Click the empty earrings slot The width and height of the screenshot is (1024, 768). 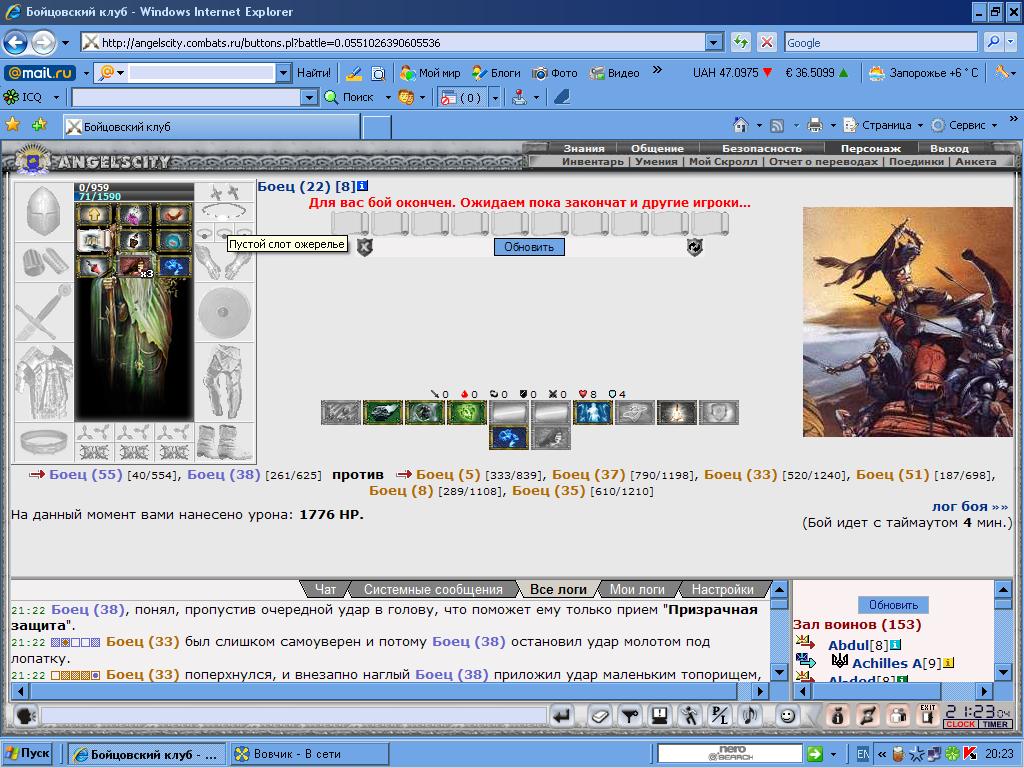click(225, 192)
